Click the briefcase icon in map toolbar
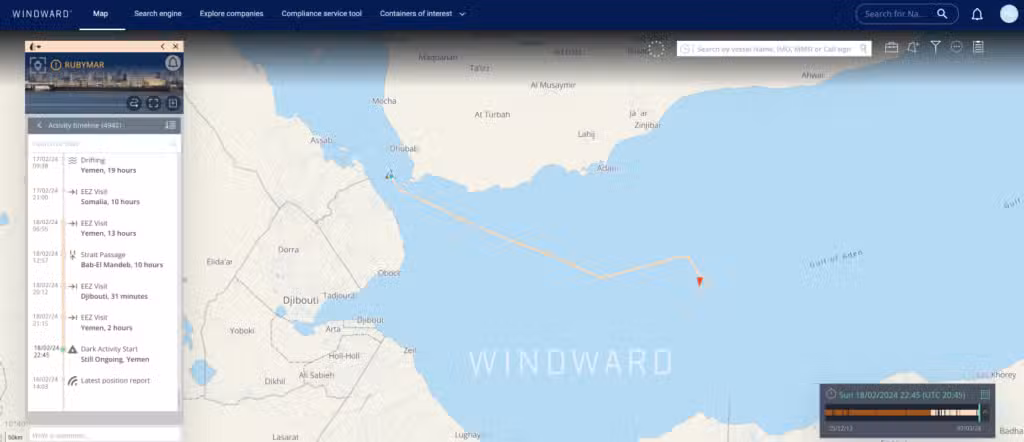Image resolution: width=1024 pixels, height=442 pixels. pyautogui.click(x=891, y=47)
